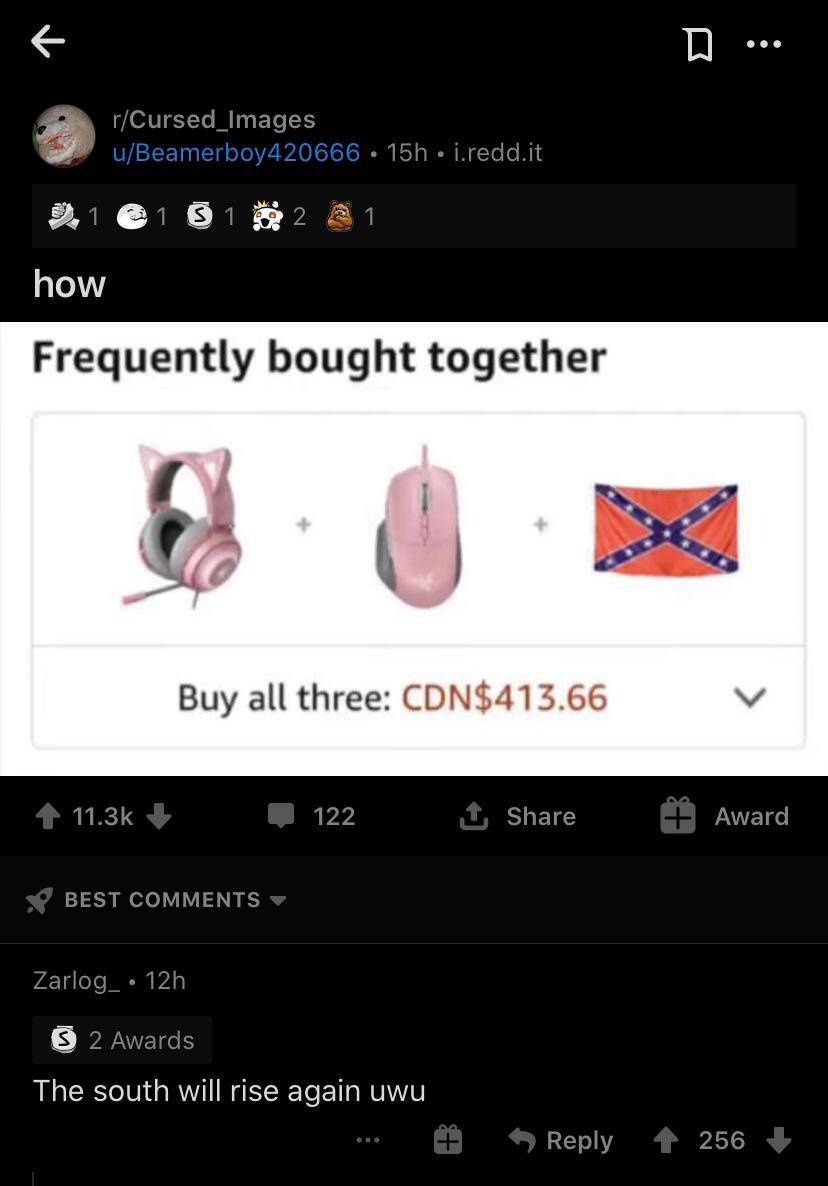Award the comment with gift icon
828x1186 pixels.
point(448,1139)
